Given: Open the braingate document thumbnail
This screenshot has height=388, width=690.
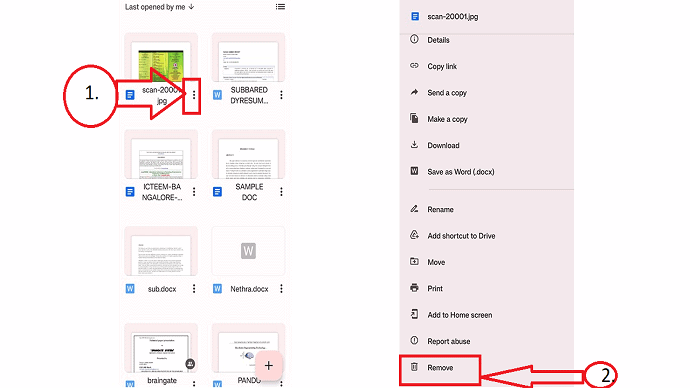Looking at the screenshot, I should point(161,348).
